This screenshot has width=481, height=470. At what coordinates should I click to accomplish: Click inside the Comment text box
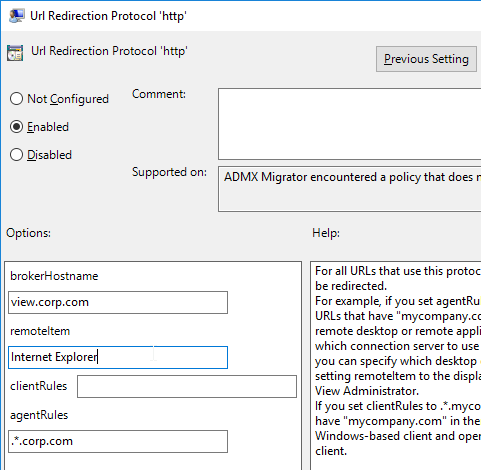pos(349,124)
